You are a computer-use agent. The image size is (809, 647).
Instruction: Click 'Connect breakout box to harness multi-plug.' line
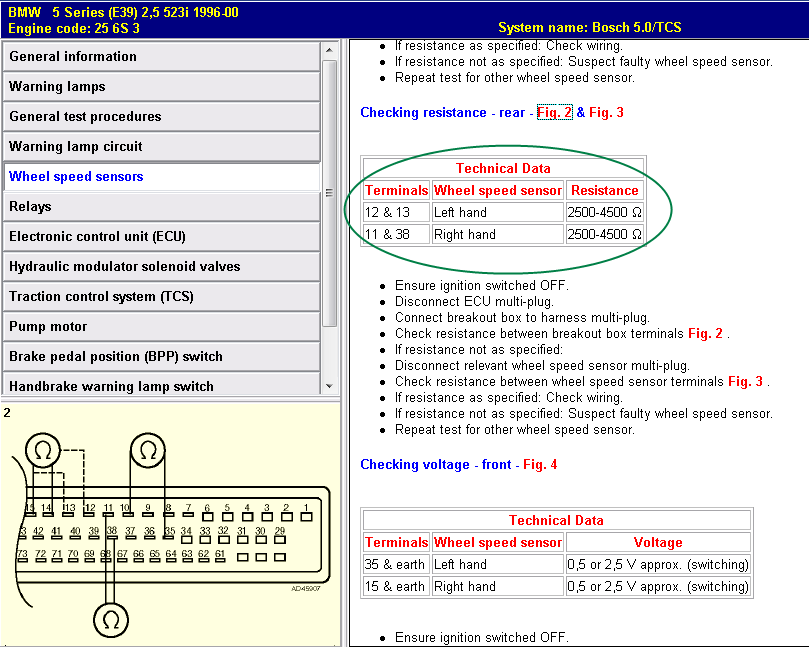point(522,317)
